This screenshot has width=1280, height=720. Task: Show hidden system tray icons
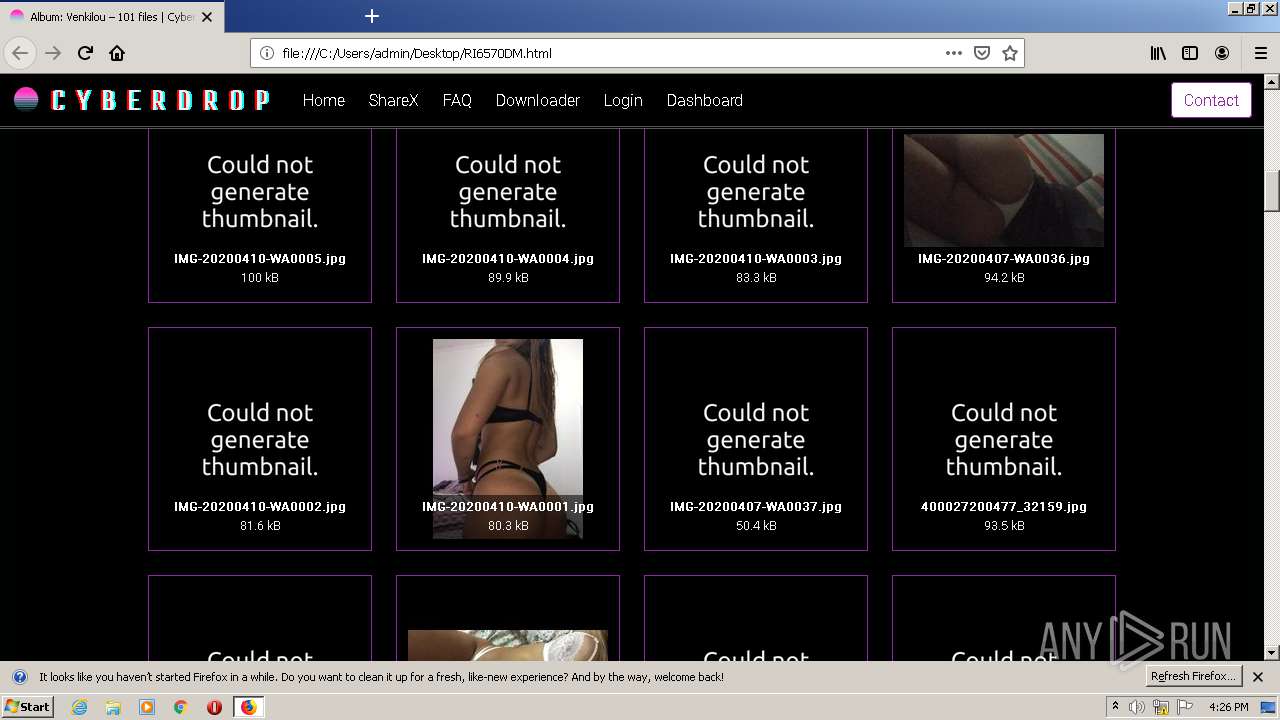(1116, 707)
